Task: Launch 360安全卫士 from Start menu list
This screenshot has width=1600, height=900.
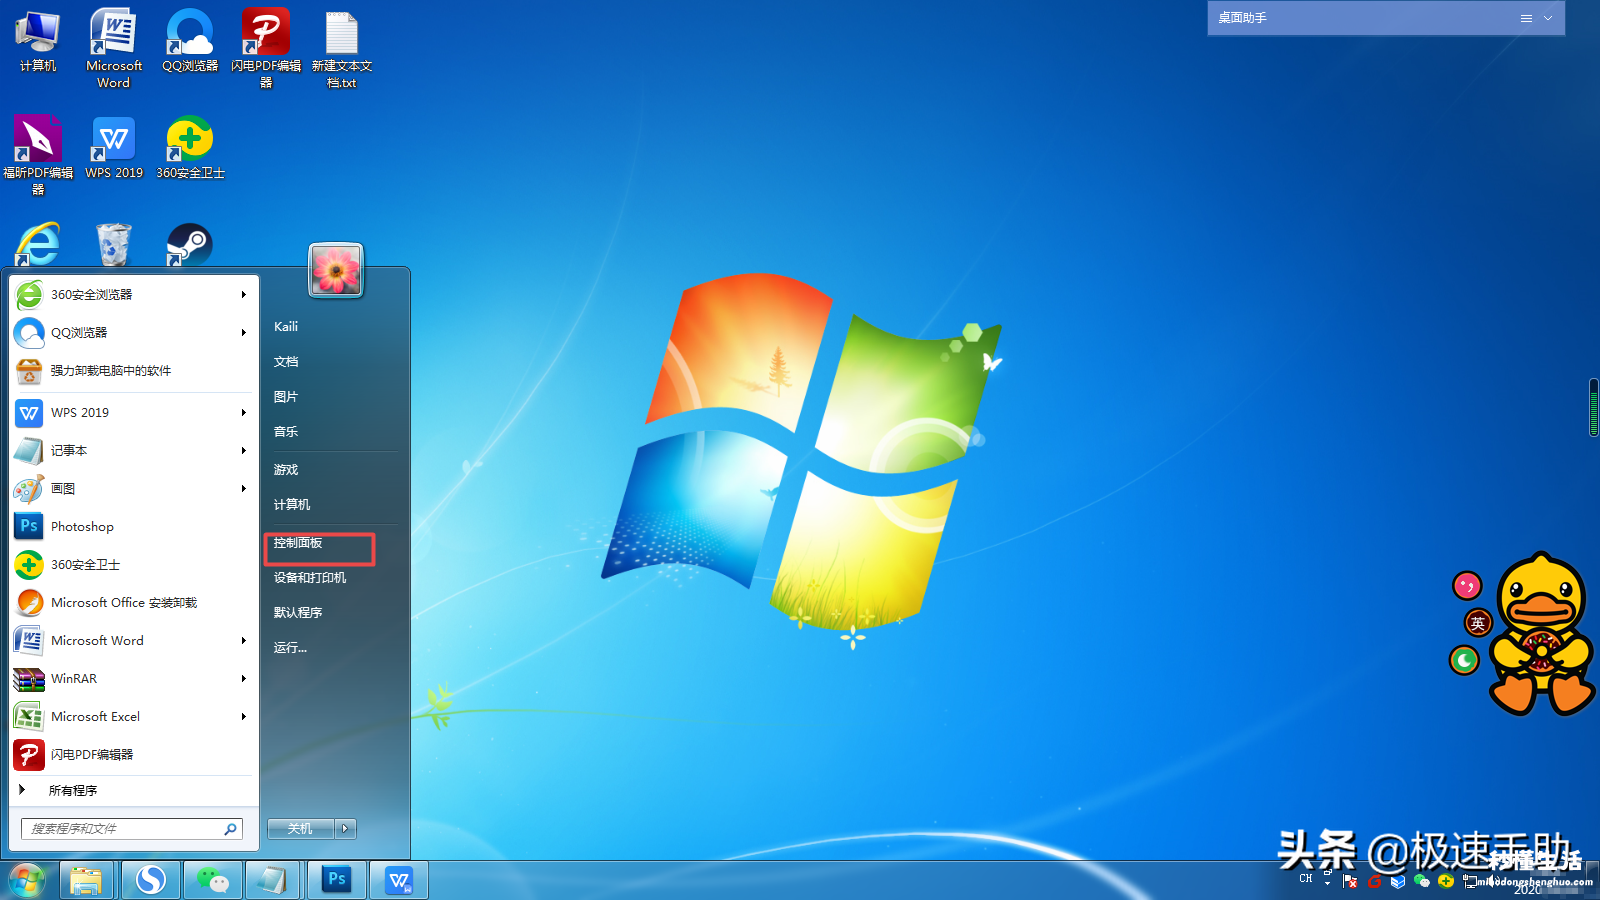Action: point(133,565)
